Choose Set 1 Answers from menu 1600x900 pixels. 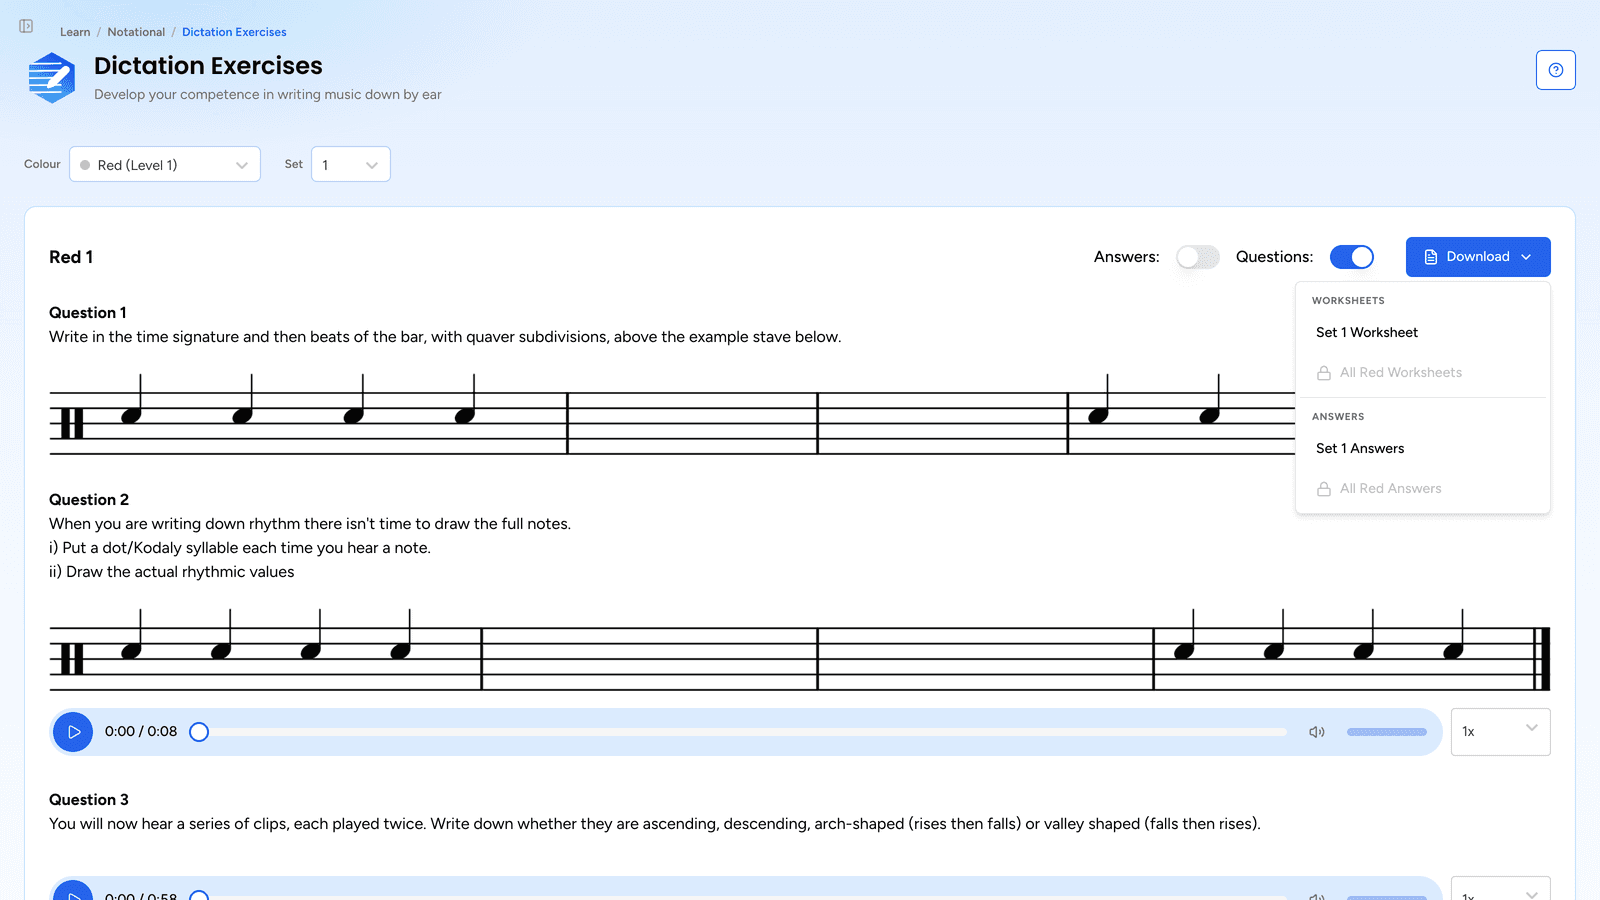point(1422,449)
